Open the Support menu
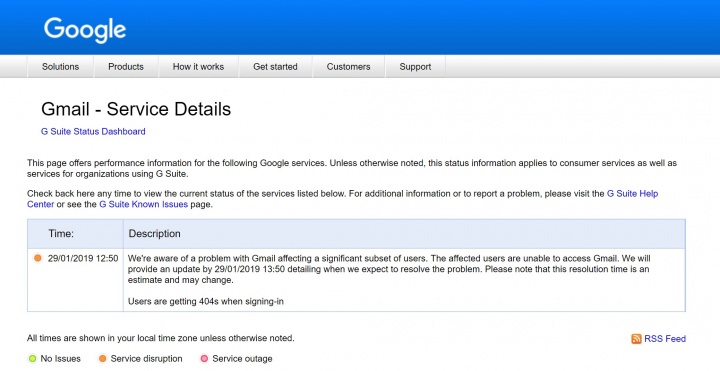 pos(415,67)
